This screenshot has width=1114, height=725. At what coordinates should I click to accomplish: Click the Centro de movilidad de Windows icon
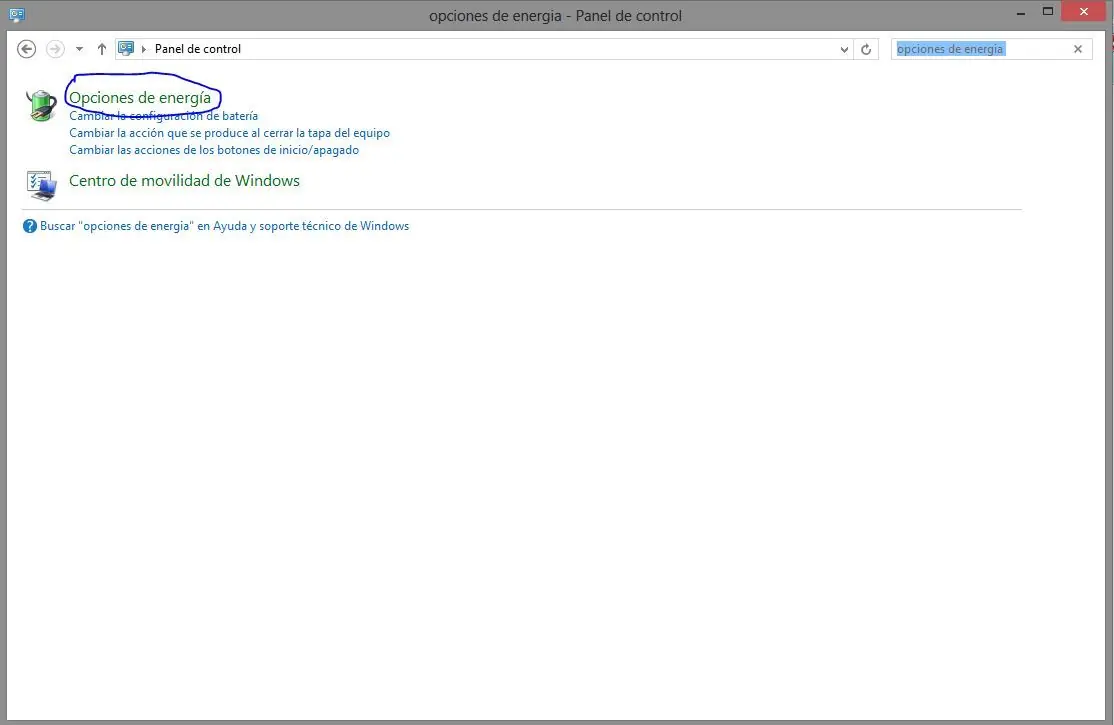(41, 185)
